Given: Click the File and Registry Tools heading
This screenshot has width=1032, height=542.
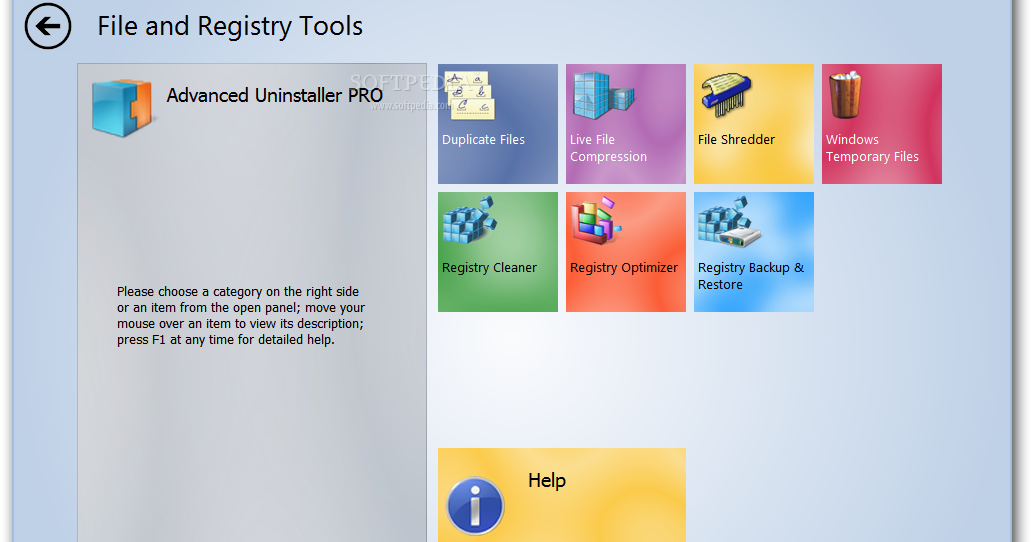Looking at the screenshot, I should click(230, 26).
